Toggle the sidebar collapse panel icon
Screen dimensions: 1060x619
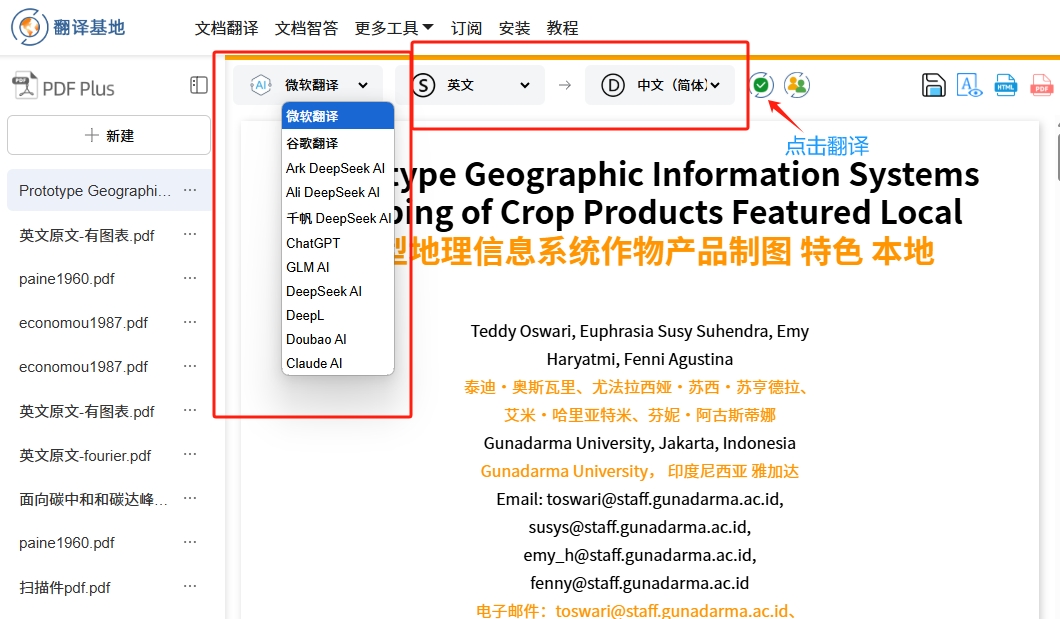[x=199, y=85]
